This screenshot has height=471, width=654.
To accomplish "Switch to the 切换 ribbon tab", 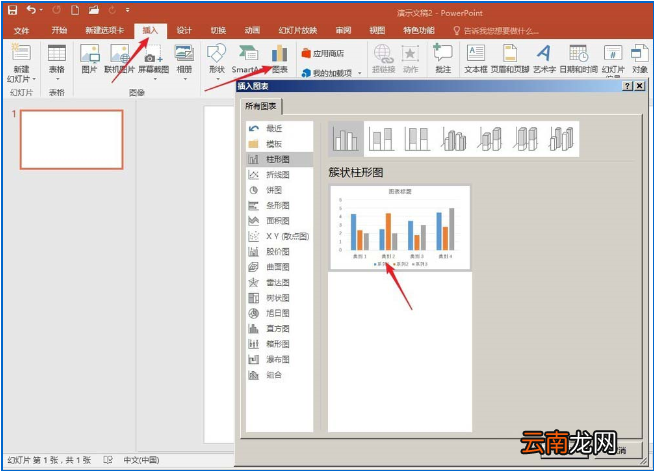I will pos(218,30).
